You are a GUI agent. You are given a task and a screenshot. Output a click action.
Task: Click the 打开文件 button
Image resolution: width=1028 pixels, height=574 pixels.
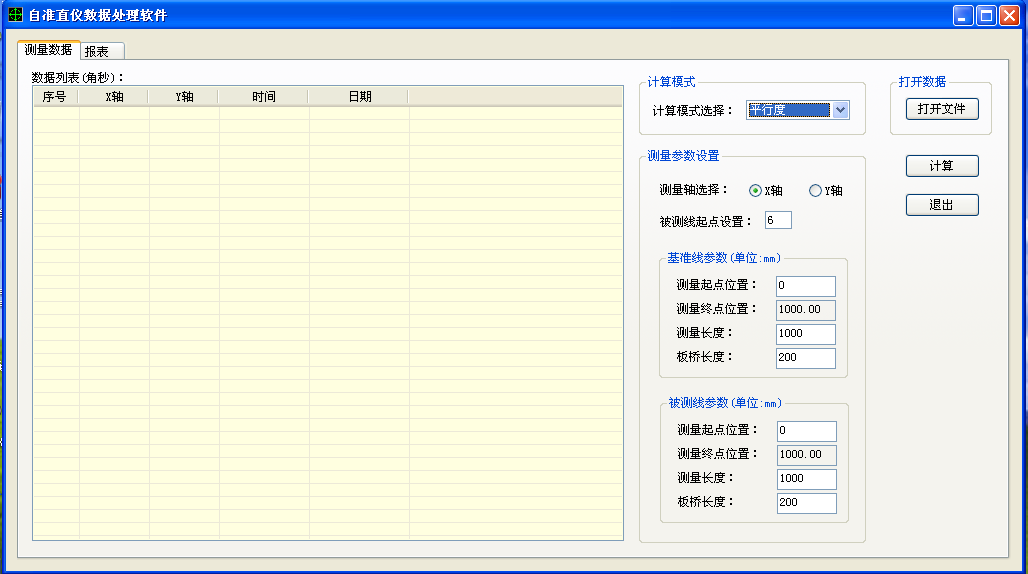tap(942, 109)
